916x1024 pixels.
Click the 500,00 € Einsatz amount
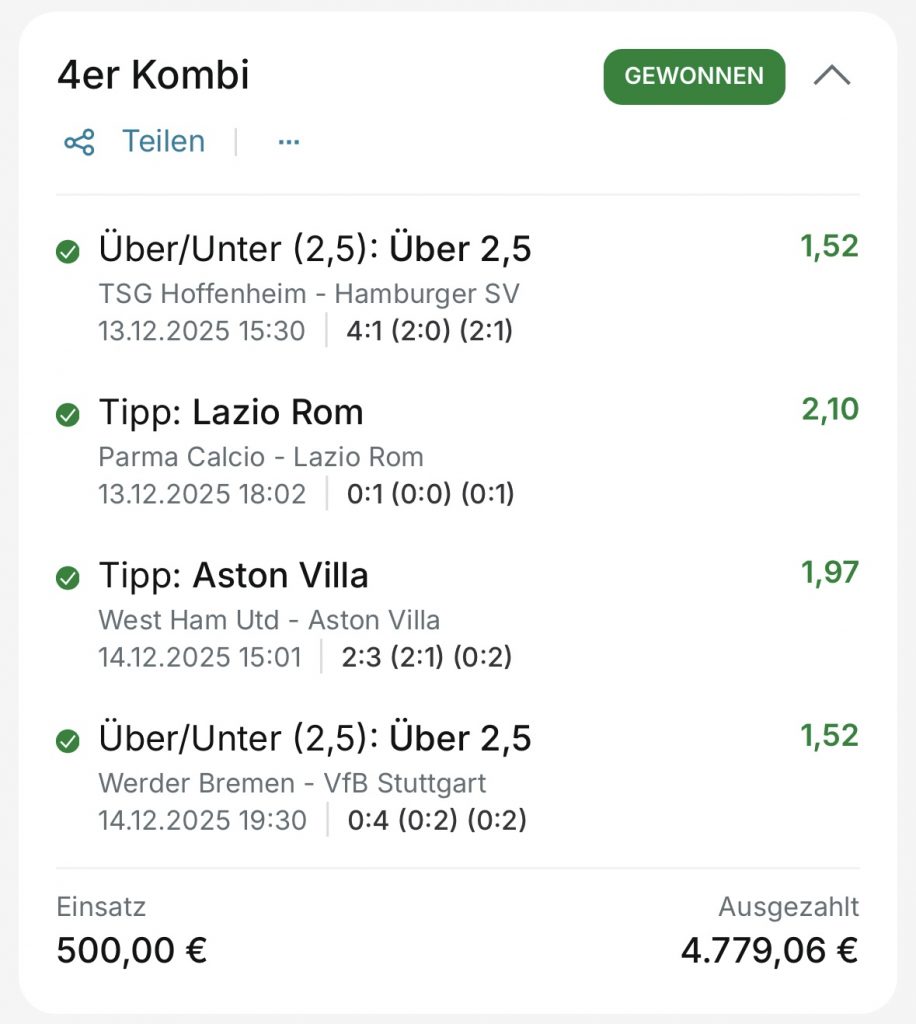coord(131,950)
